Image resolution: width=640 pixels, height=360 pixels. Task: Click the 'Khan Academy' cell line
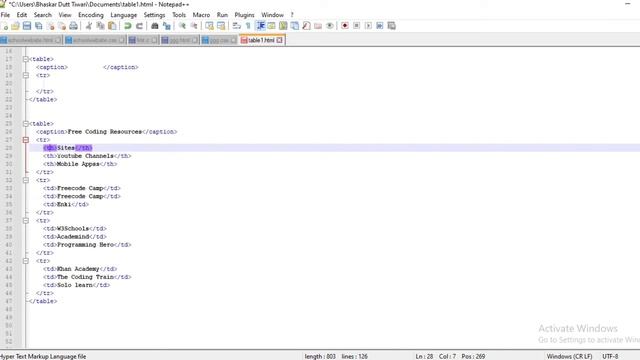coord(80,269)
